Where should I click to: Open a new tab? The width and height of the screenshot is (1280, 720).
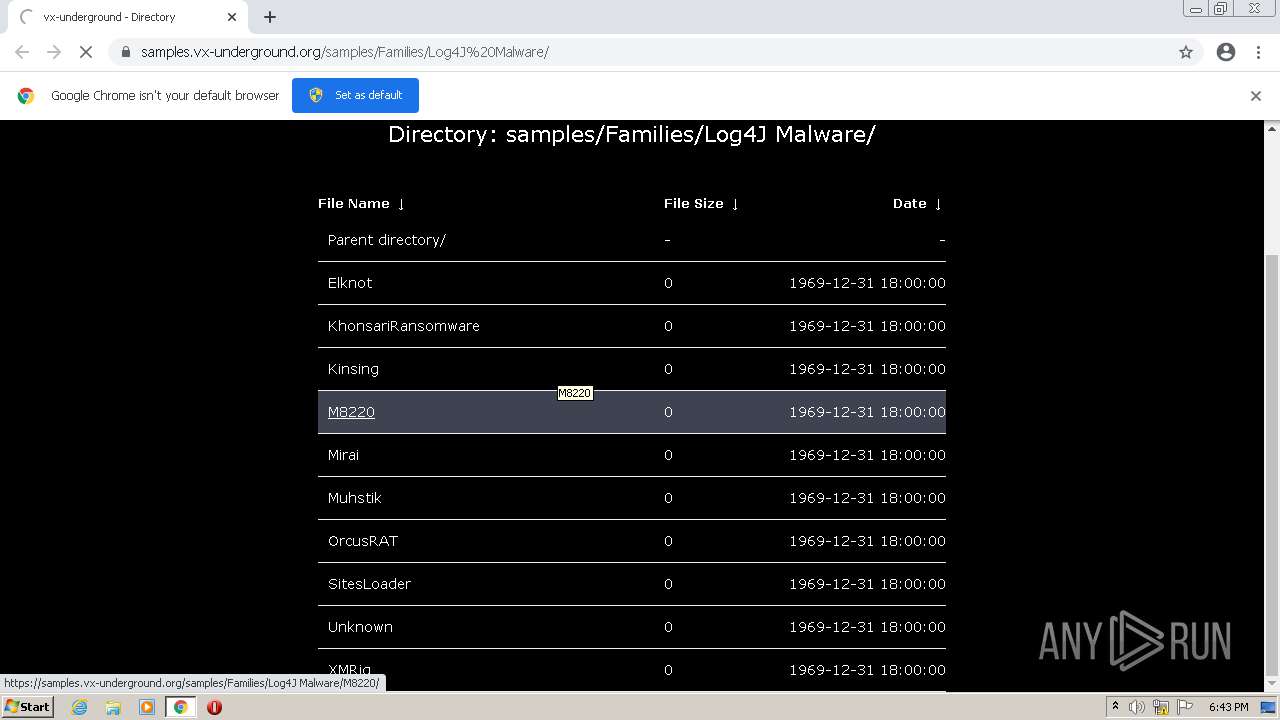point(270,17)
